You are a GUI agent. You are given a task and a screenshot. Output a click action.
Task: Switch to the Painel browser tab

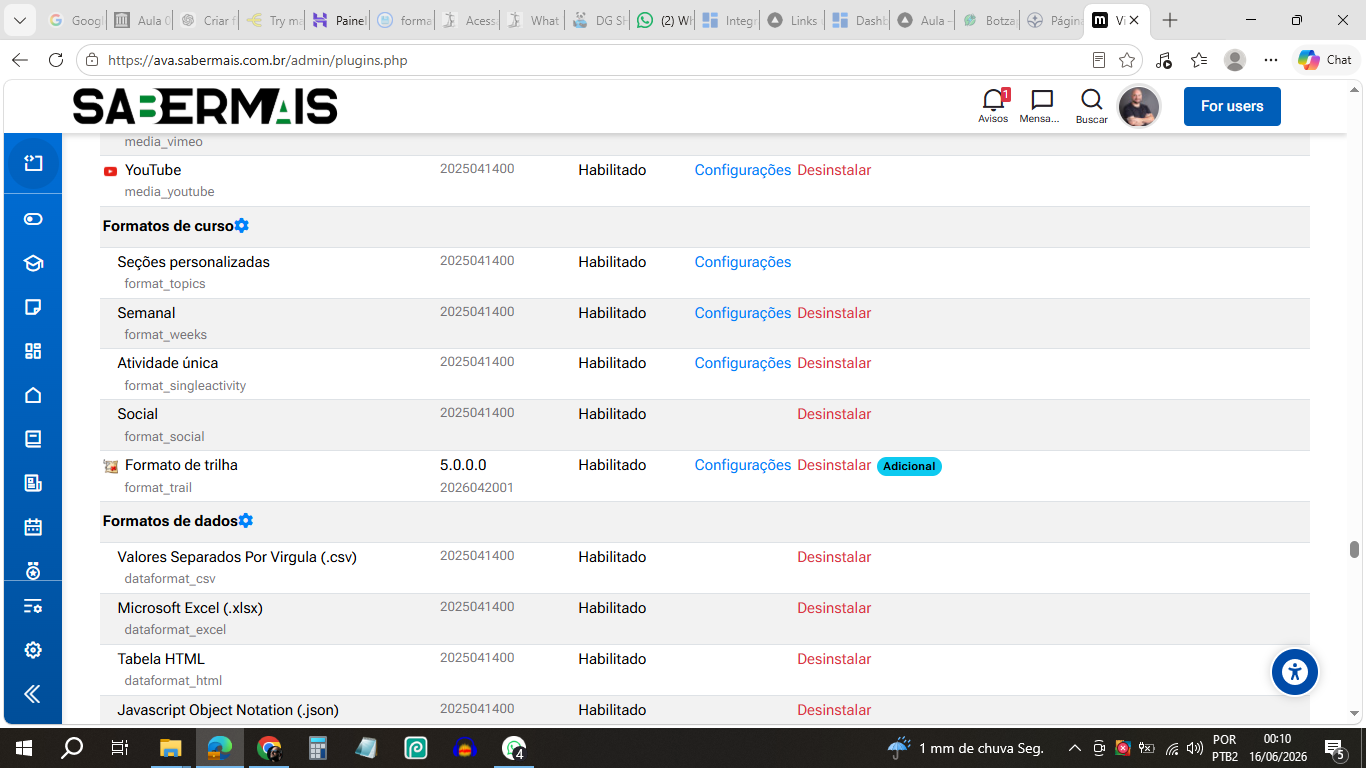tap(339, 20)
